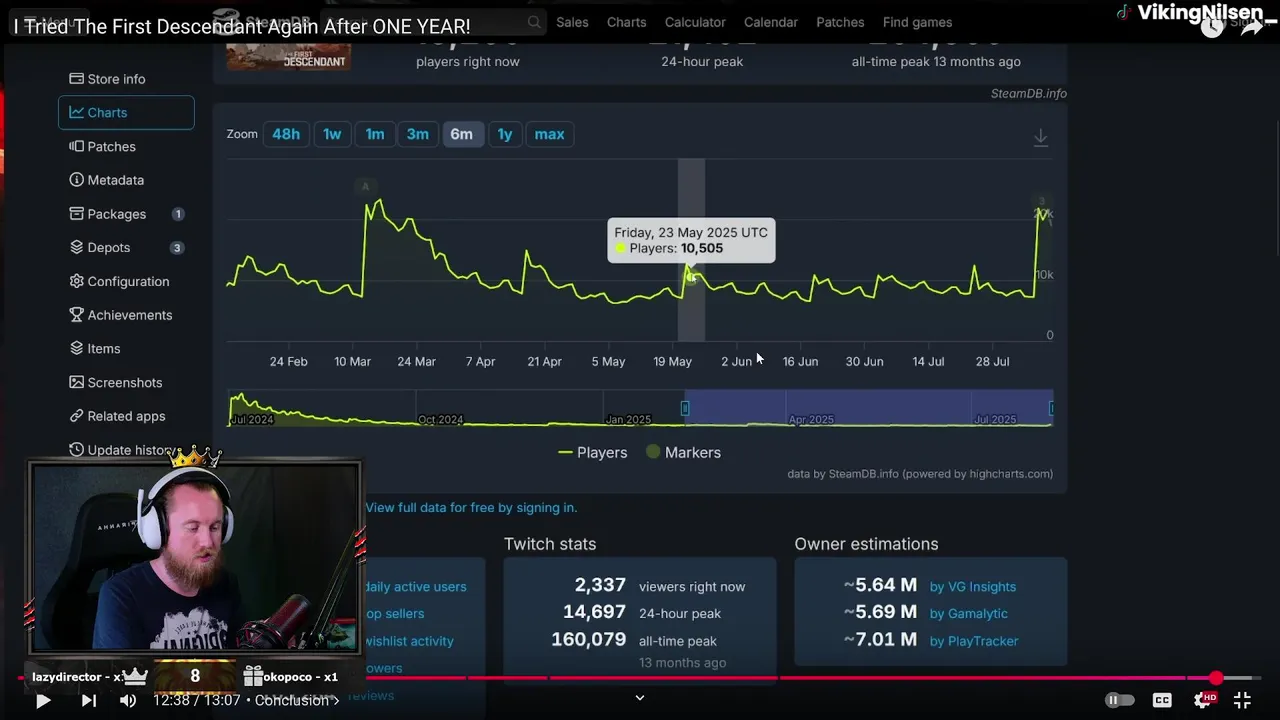The height and width of the screenshot is (720, 1280).
Task: Exit fullscreen mode
Action: pos(1242,701)
